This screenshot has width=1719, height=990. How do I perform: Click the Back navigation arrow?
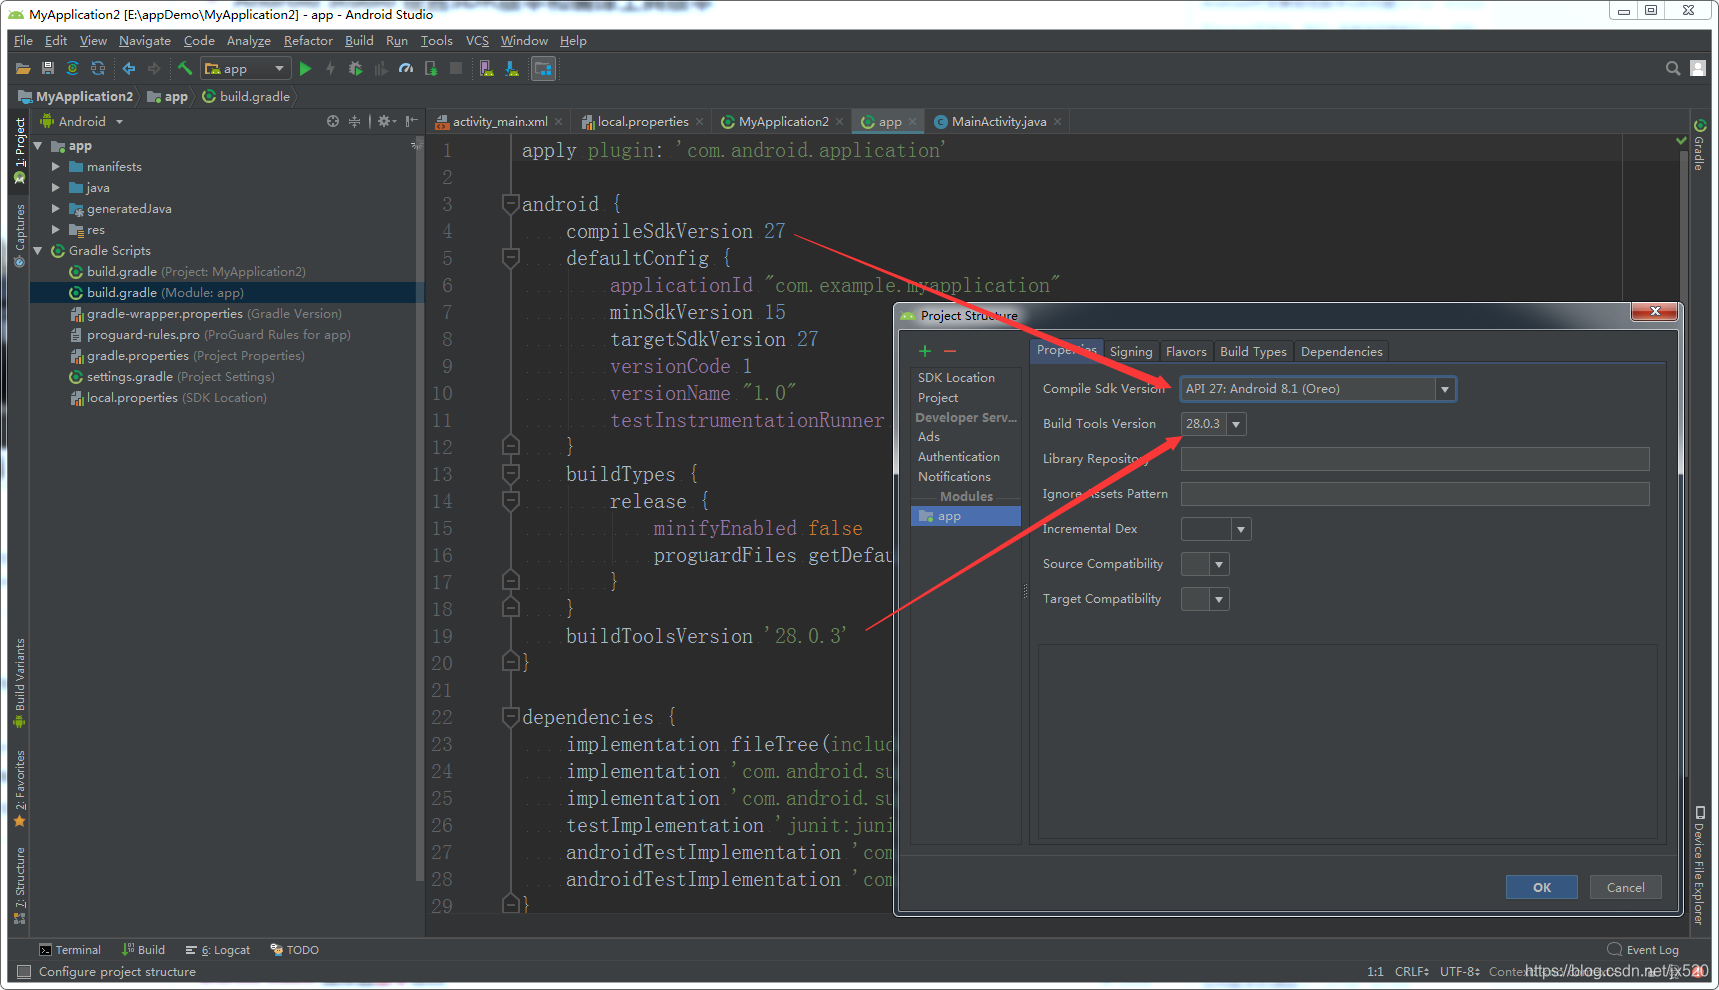pyautogui.click(x=129, y=69)
